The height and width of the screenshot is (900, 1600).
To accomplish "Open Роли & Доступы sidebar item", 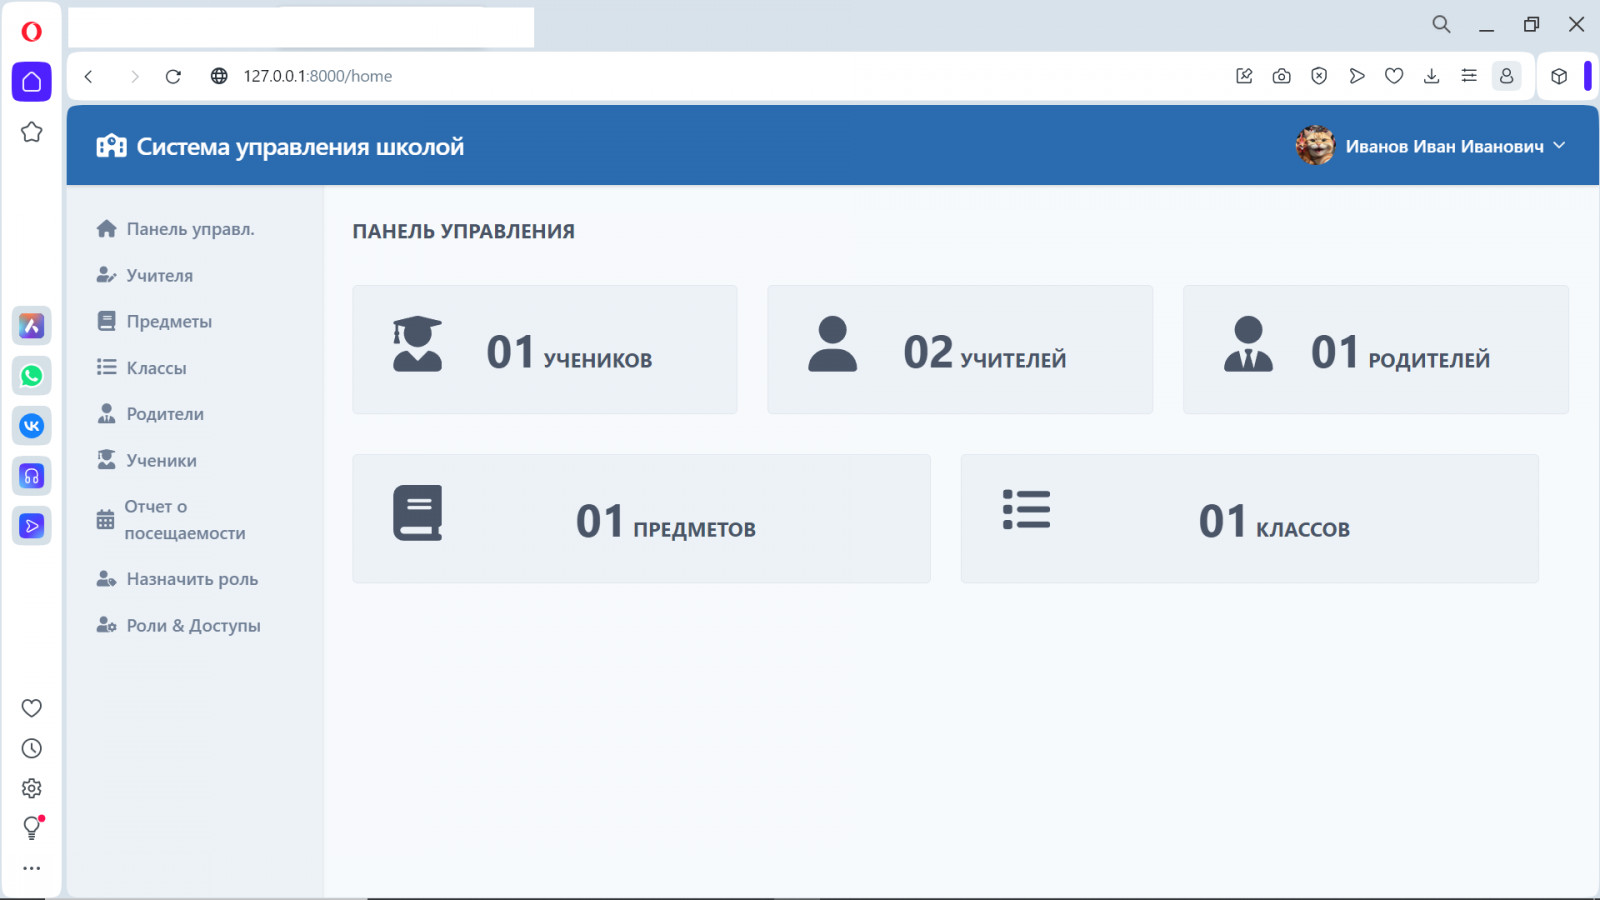I will tap(178, 626).
